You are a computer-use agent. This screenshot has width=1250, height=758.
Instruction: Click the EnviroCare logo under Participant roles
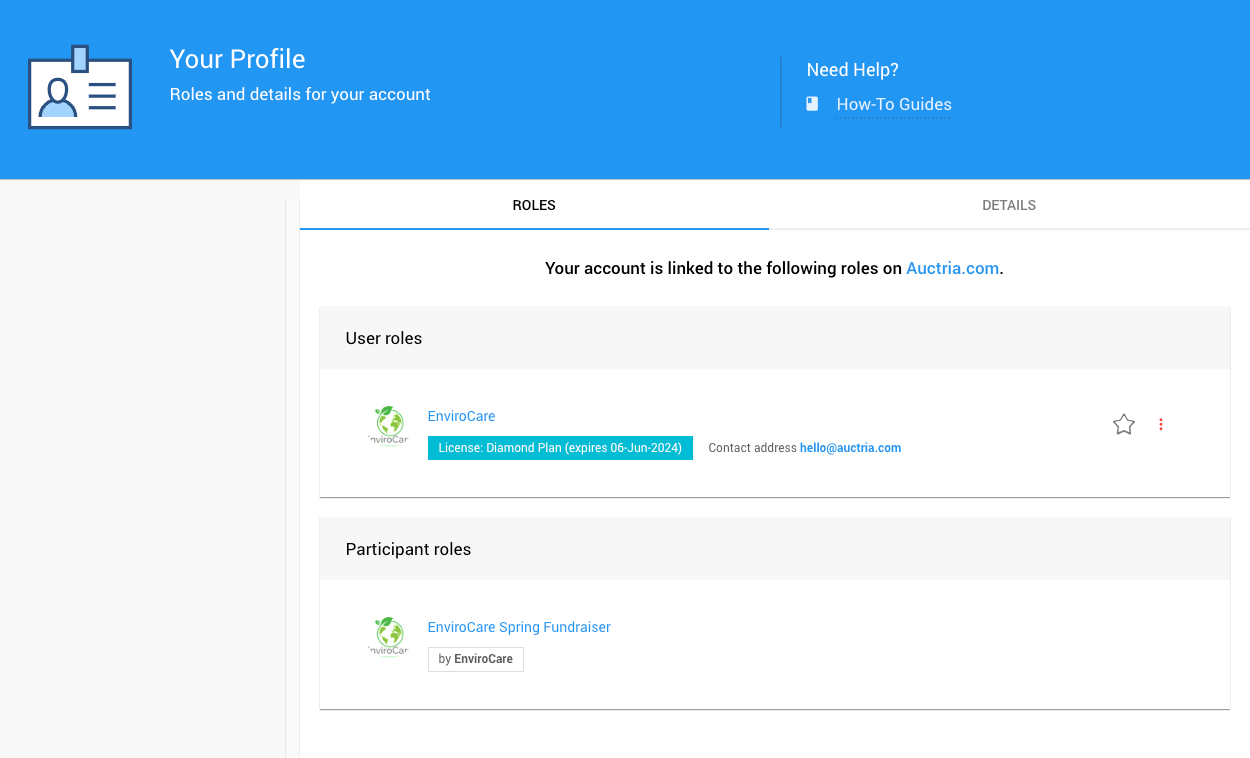coord(388,637)
